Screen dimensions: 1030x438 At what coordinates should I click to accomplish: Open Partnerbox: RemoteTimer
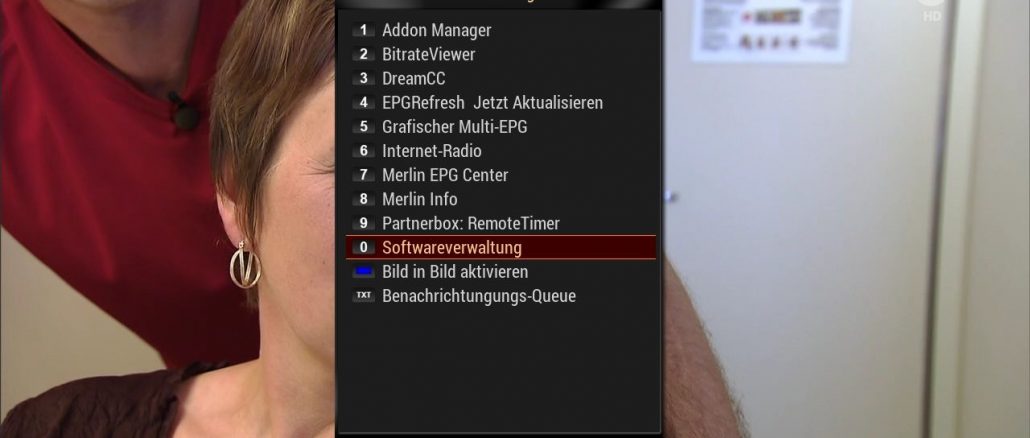(x=501, y=223)
